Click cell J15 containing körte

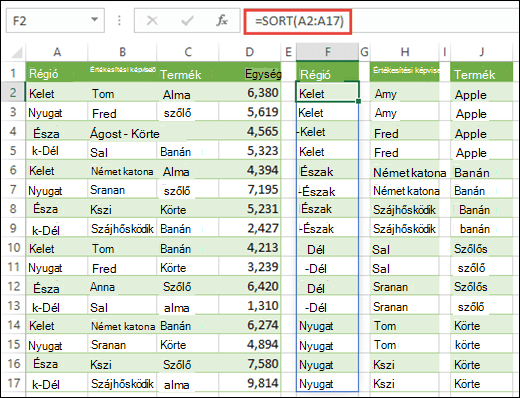click(x=481, y=344)
